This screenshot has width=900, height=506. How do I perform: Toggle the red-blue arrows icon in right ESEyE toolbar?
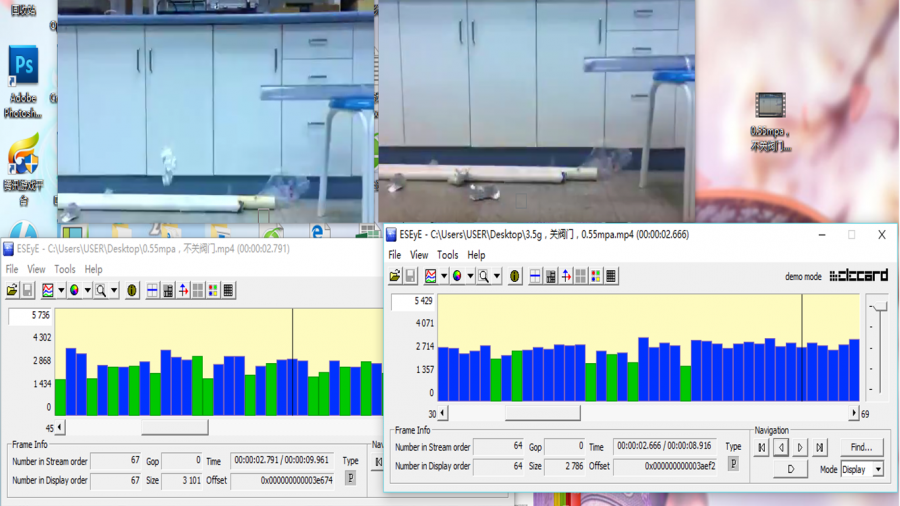(566, 276)
